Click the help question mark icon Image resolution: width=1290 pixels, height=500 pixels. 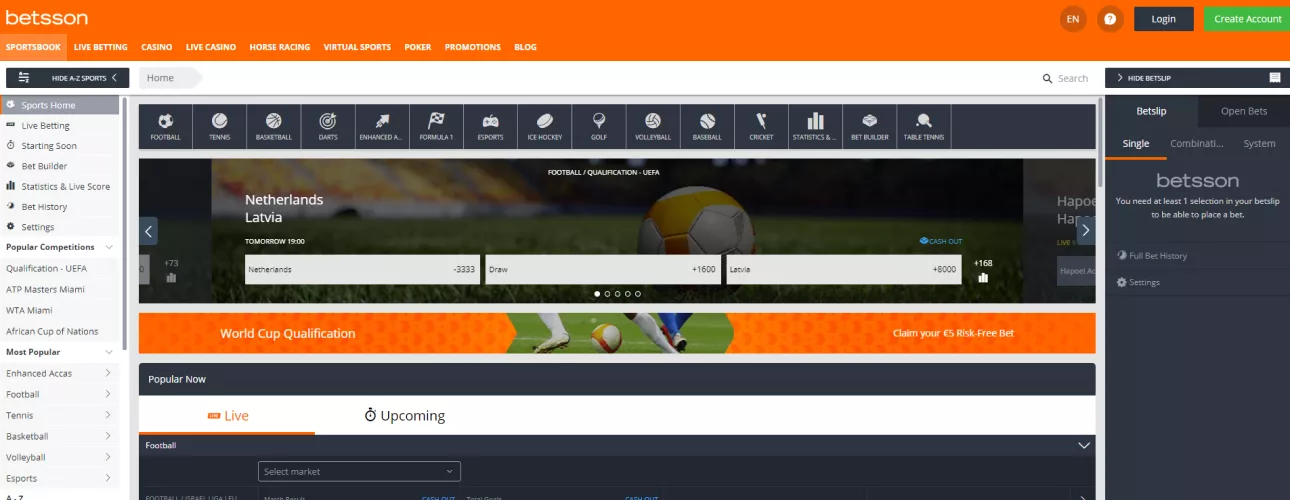(1110, 19)
